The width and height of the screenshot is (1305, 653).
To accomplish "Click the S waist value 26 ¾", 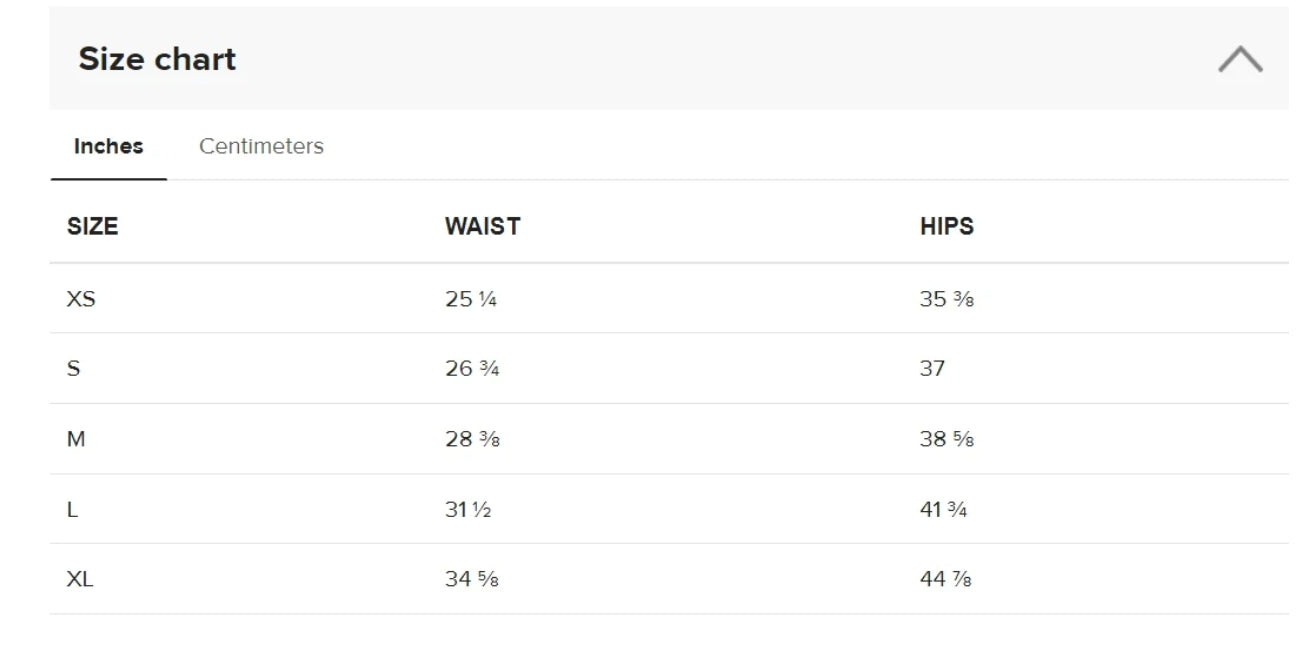I will click(x=472, y=368).
